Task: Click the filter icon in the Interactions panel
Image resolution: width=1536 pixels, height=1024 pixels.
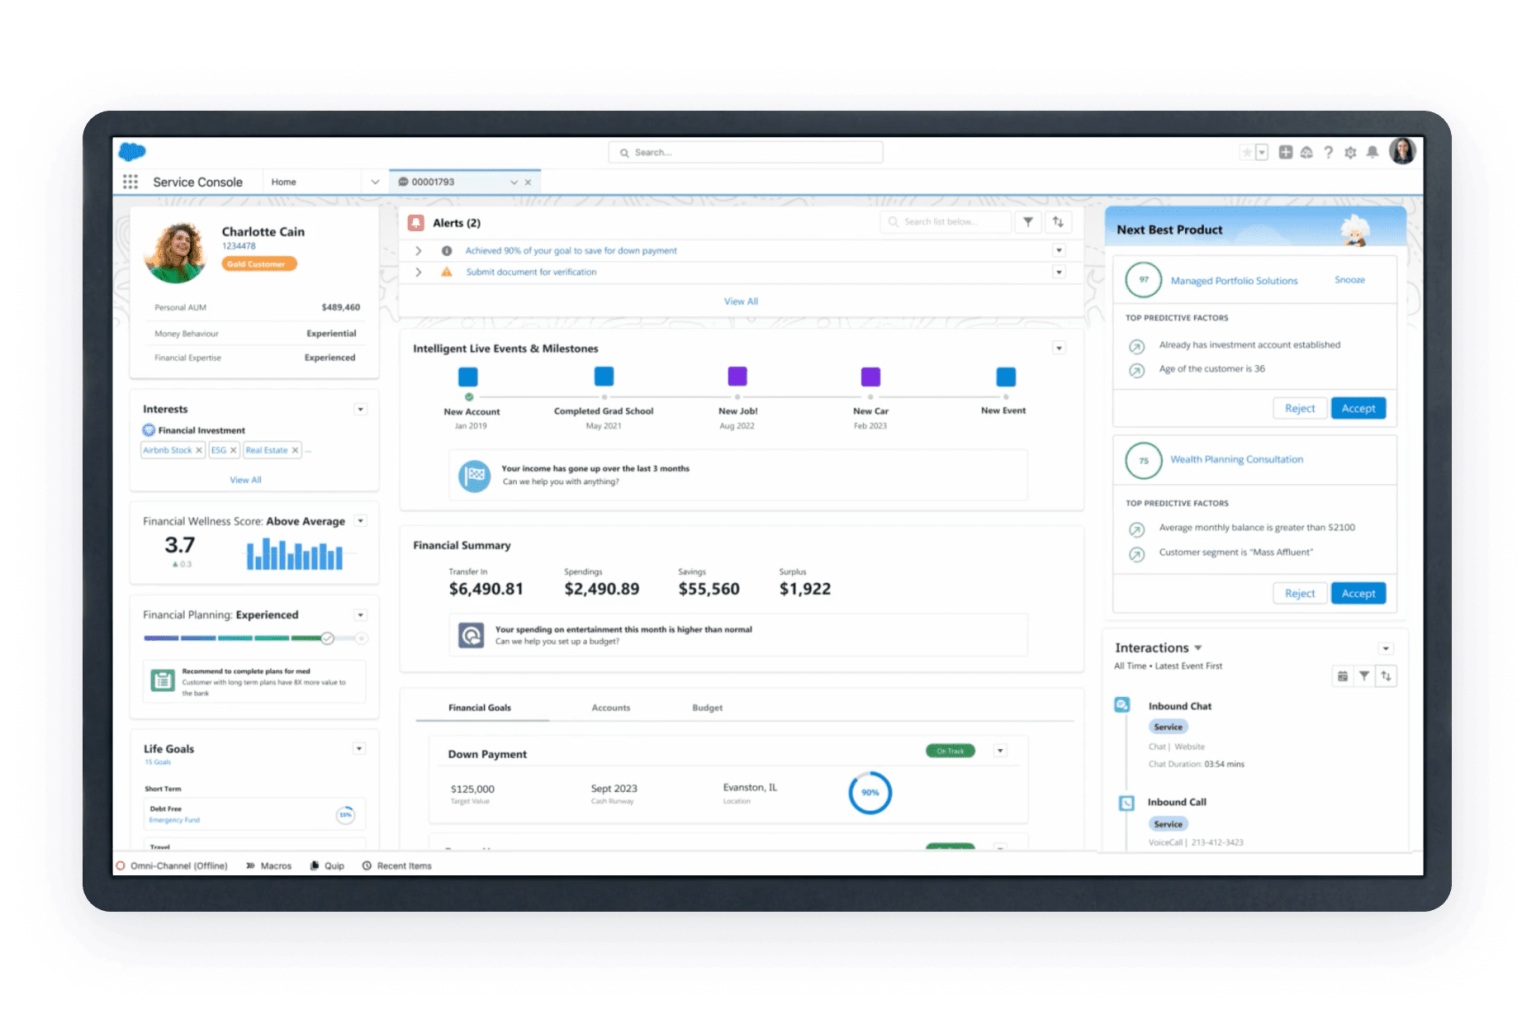Action: [x=1364, y=676]
